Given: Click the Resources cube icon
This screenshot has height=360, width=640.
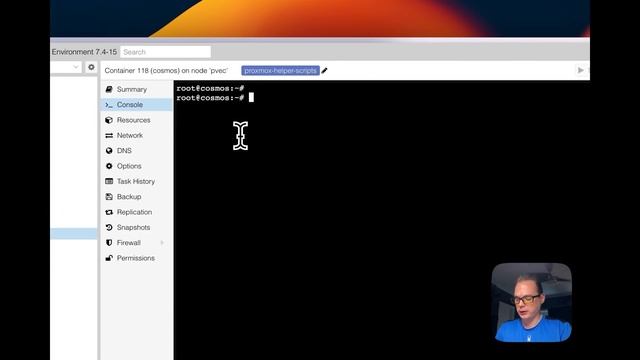Looking at the screenshot, I should 109,120.
